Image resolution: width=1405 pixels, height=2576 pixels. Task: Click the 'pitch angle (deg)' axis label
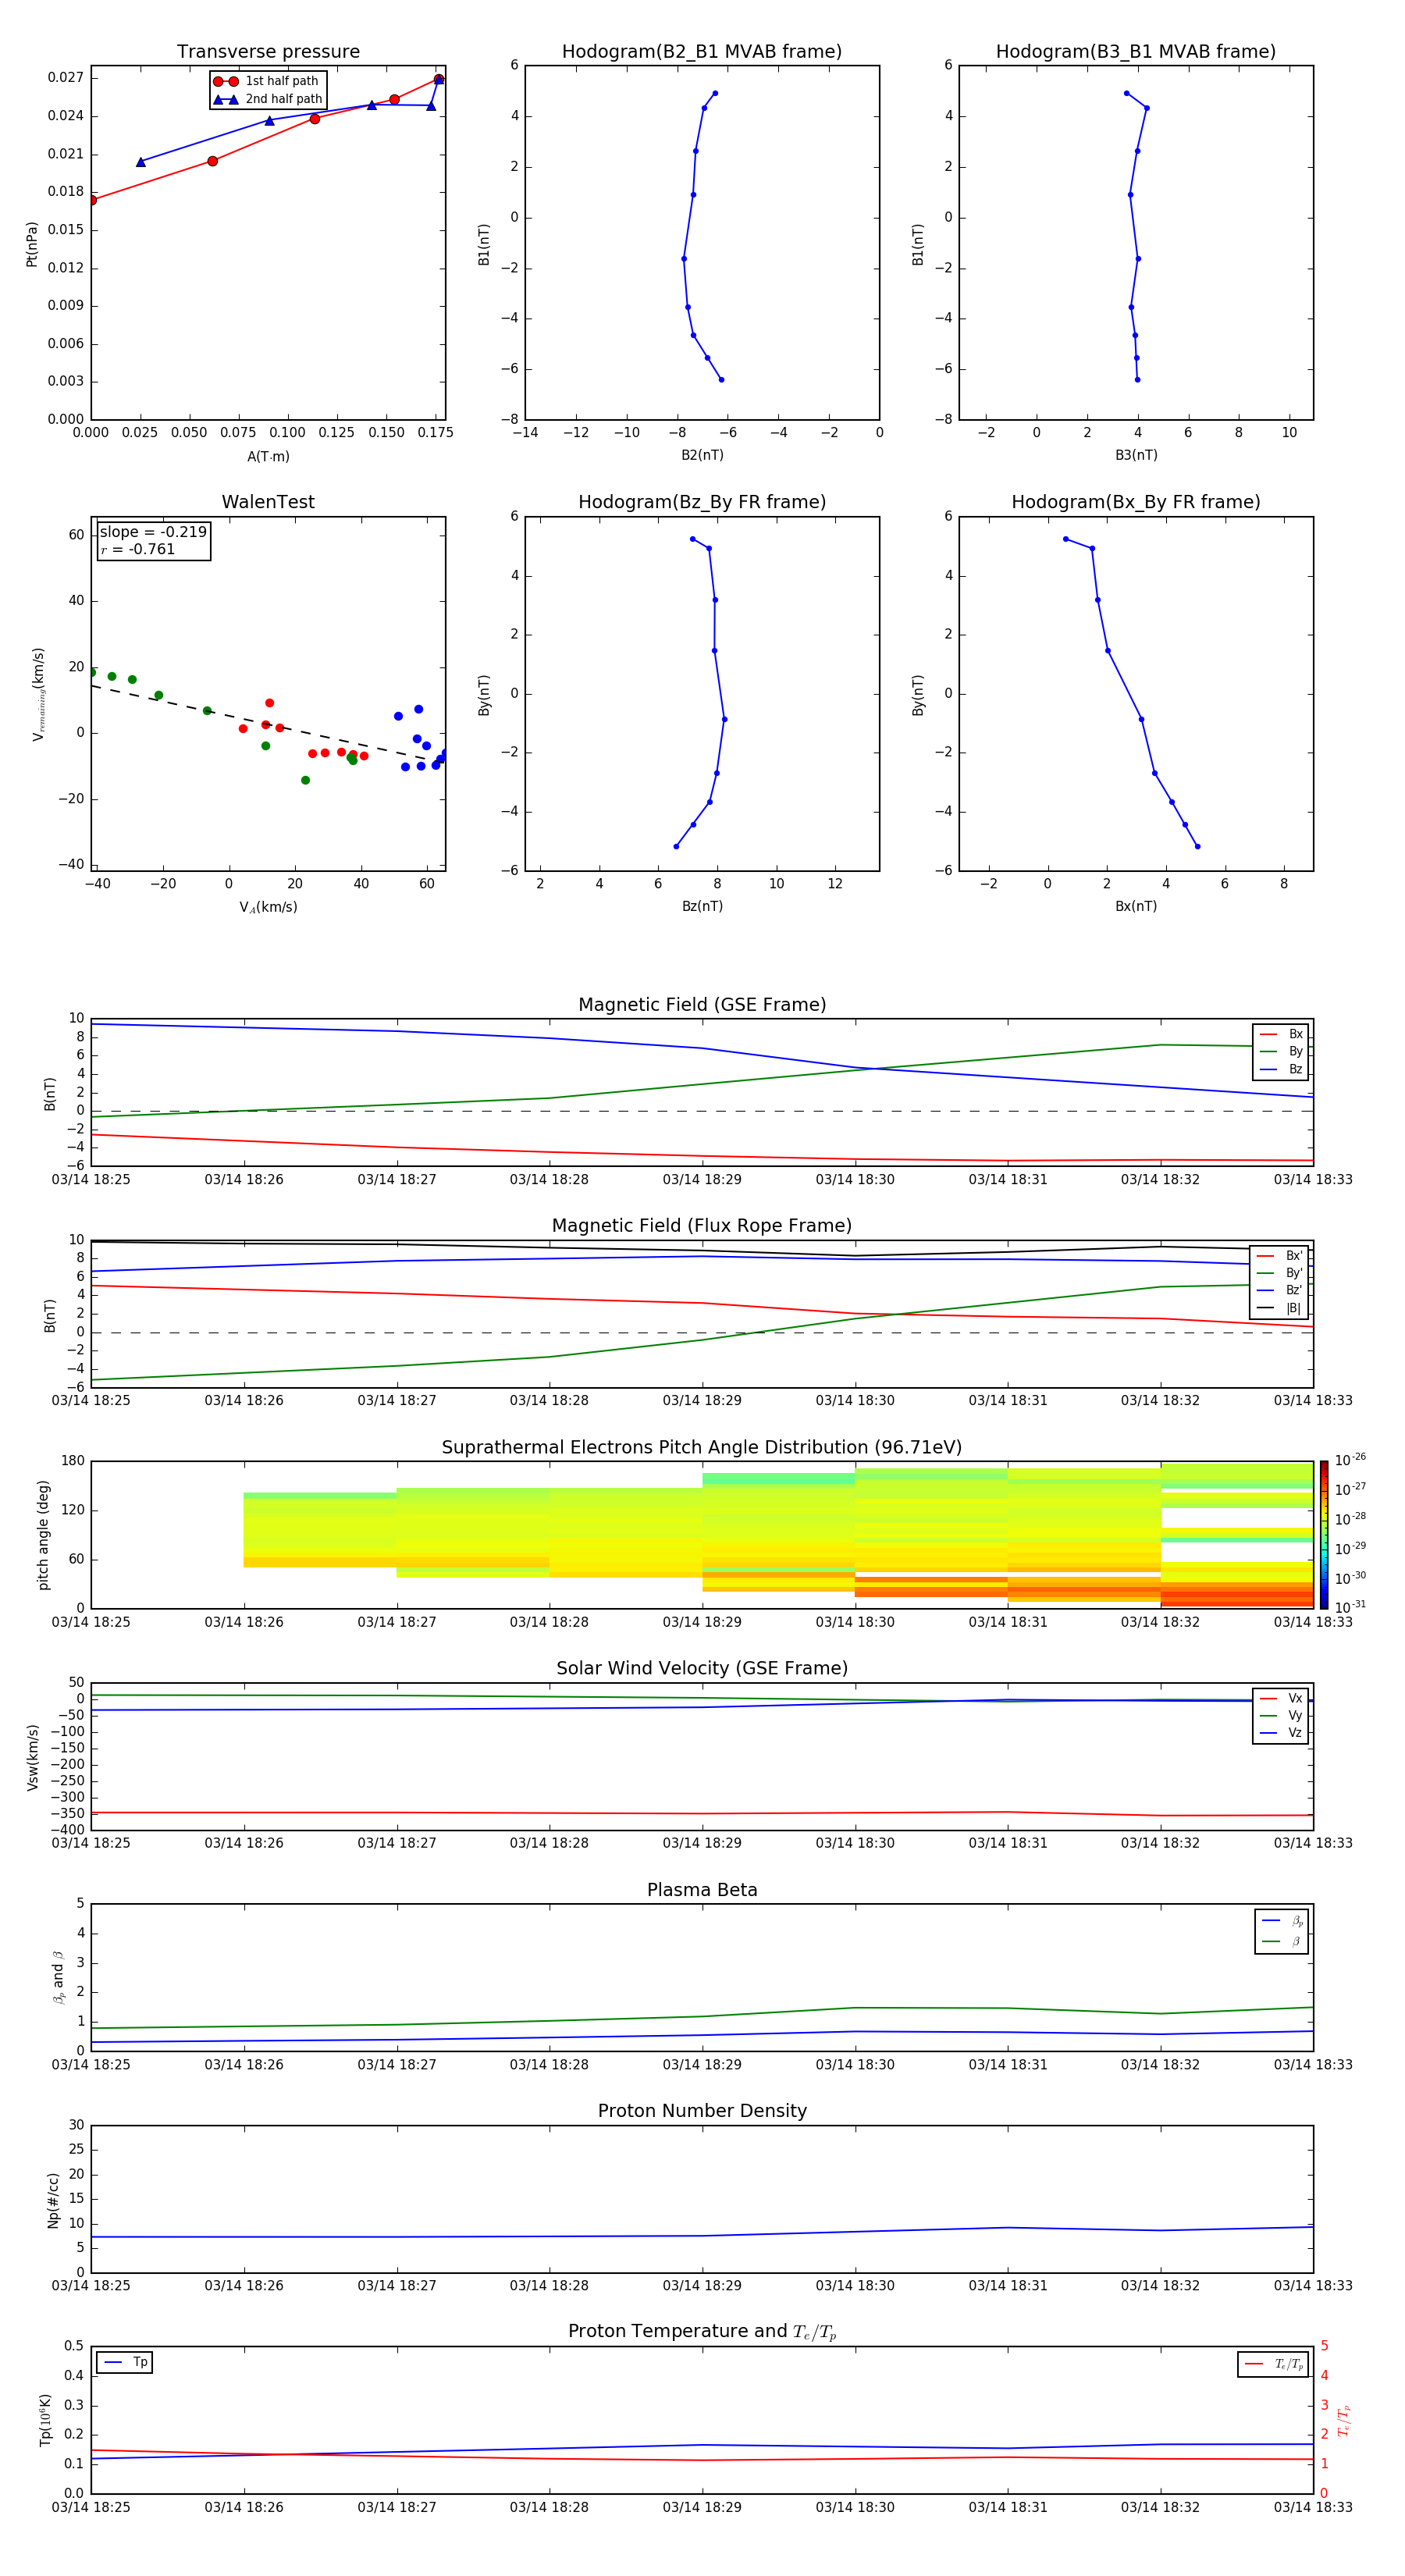[43, 1535]
